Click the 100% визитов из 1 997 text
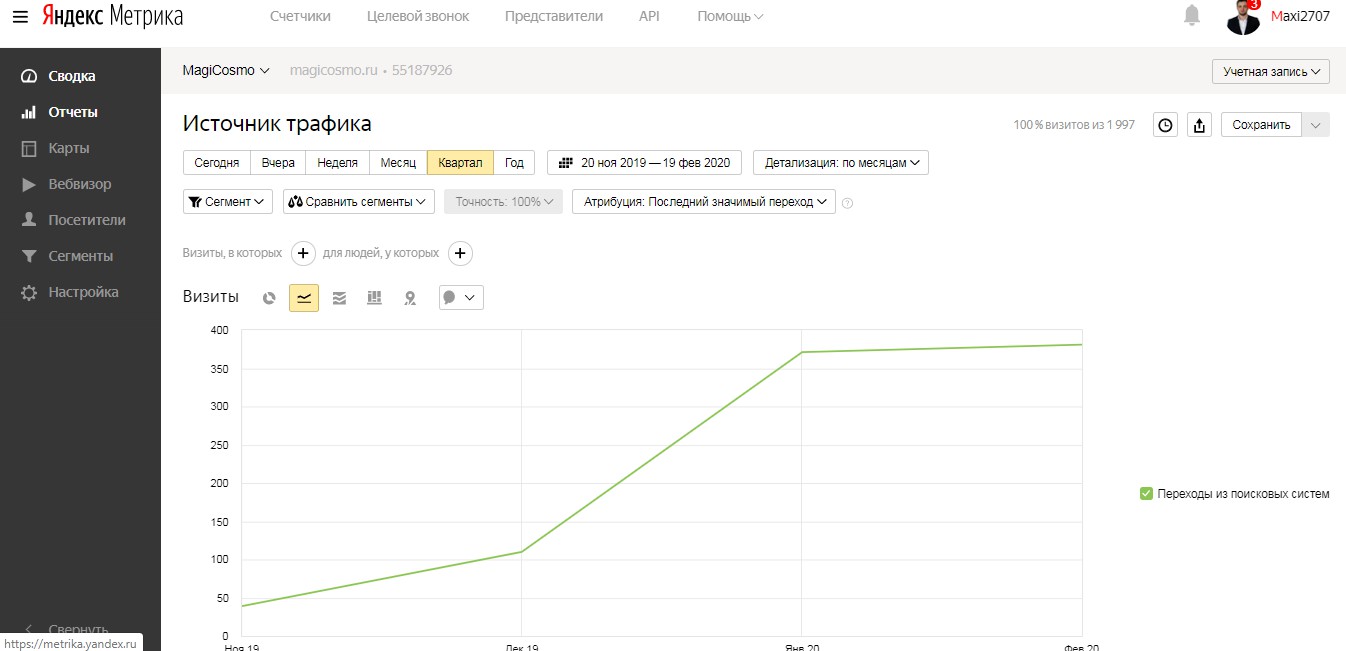1346x651 pixels. coord(1074,125)
